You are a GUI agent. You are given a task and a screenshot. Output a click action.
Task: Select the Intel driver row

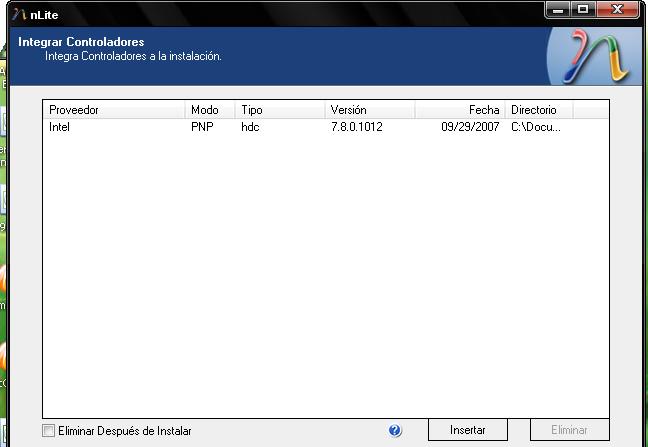(x=326, y=127)
